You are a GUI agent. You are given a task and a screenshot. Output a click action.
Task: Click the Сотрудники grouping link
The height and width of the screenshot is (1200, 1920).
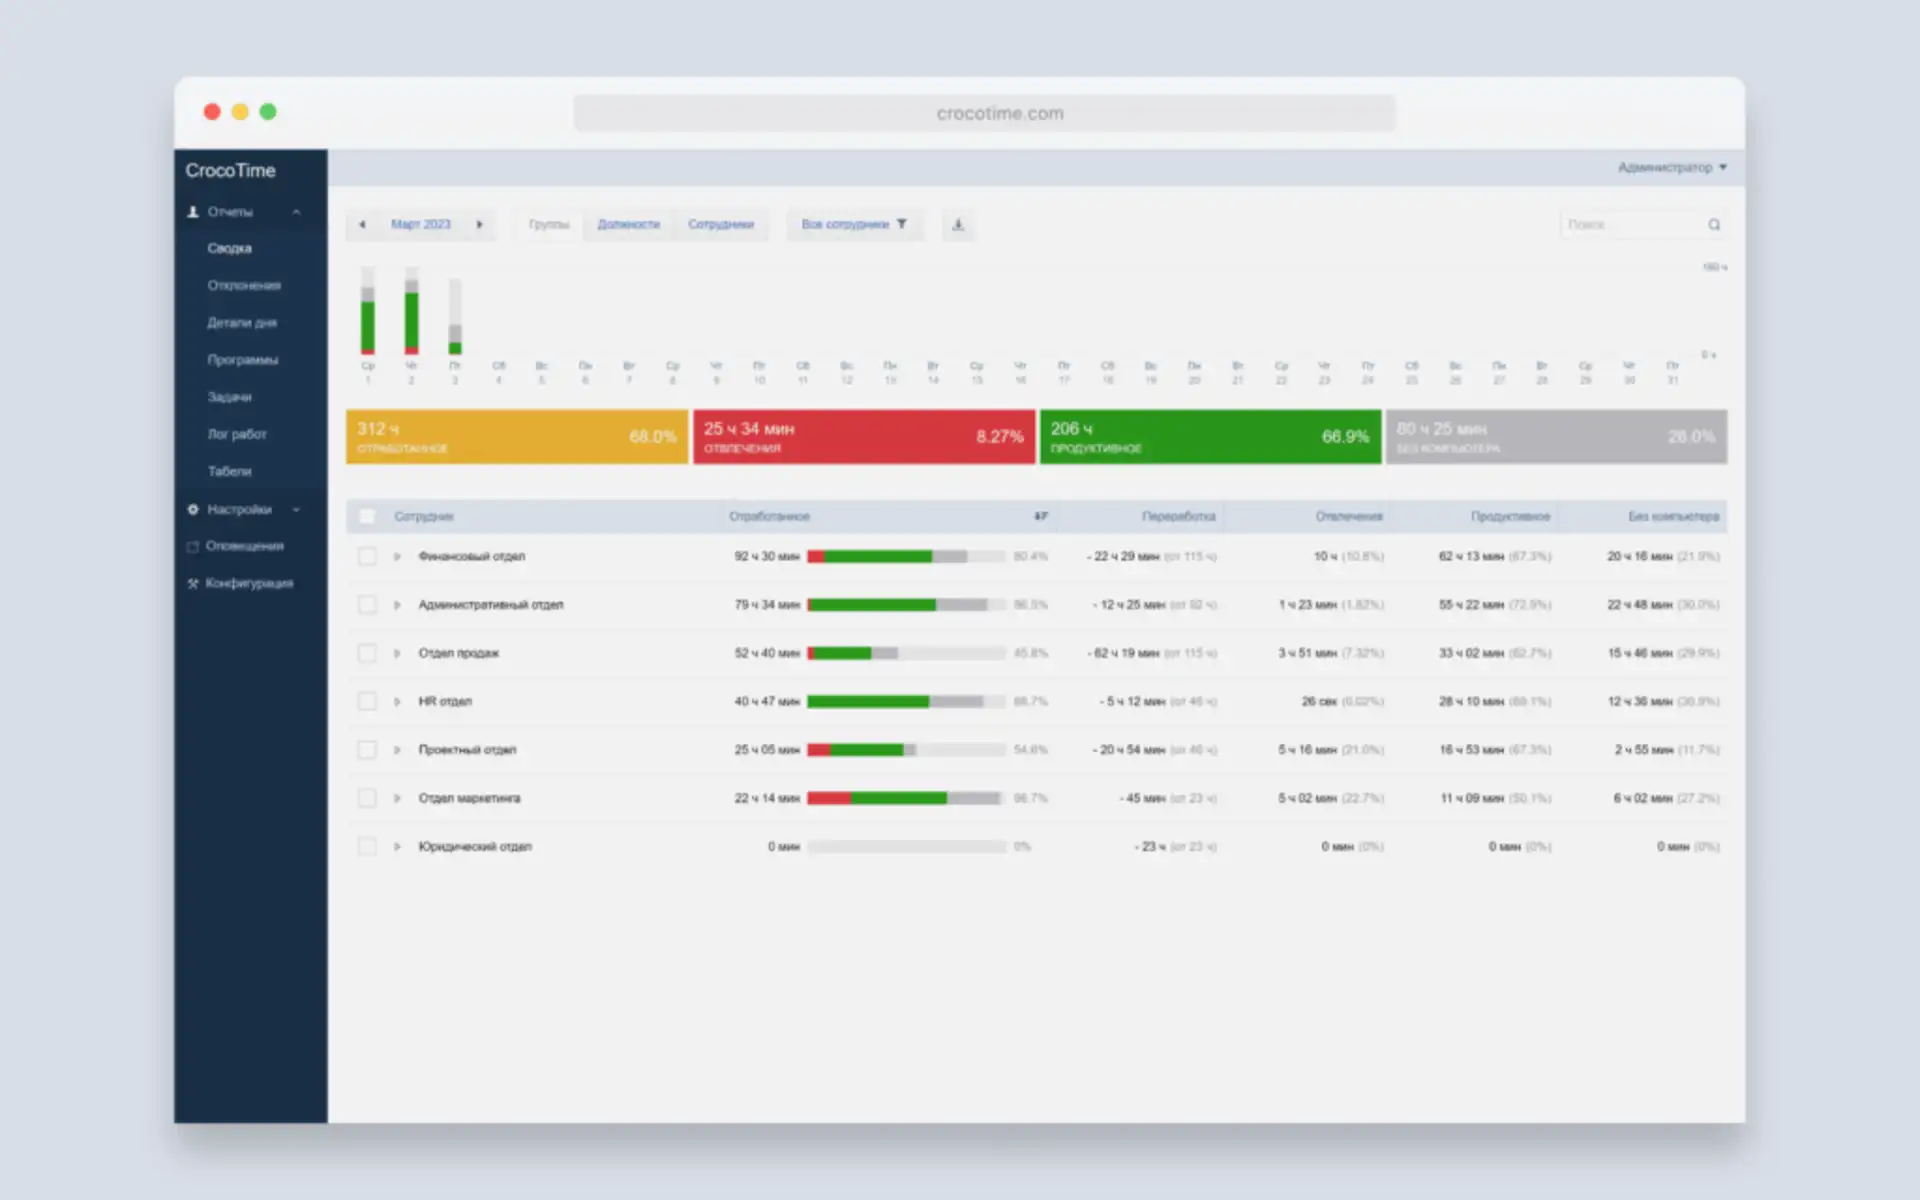click(720, 225)
